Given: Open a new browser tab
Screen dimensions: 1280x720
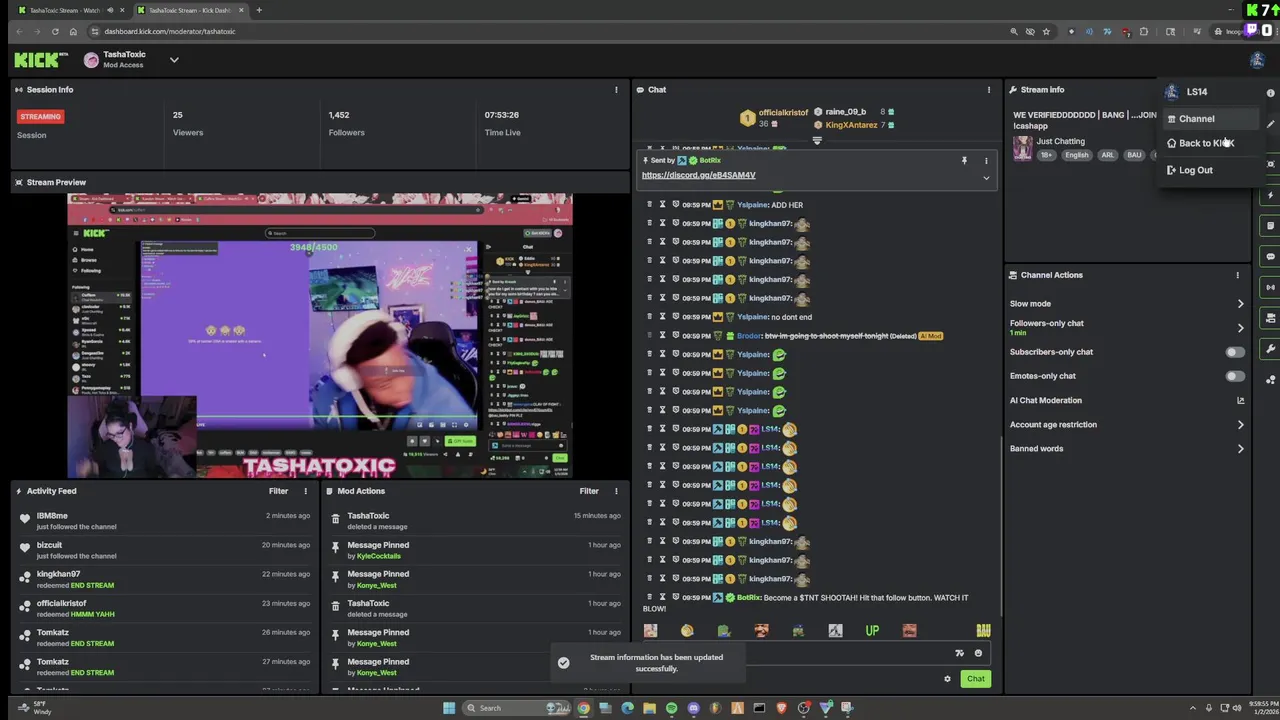Looking at the screenshot, I should point(259,10).
